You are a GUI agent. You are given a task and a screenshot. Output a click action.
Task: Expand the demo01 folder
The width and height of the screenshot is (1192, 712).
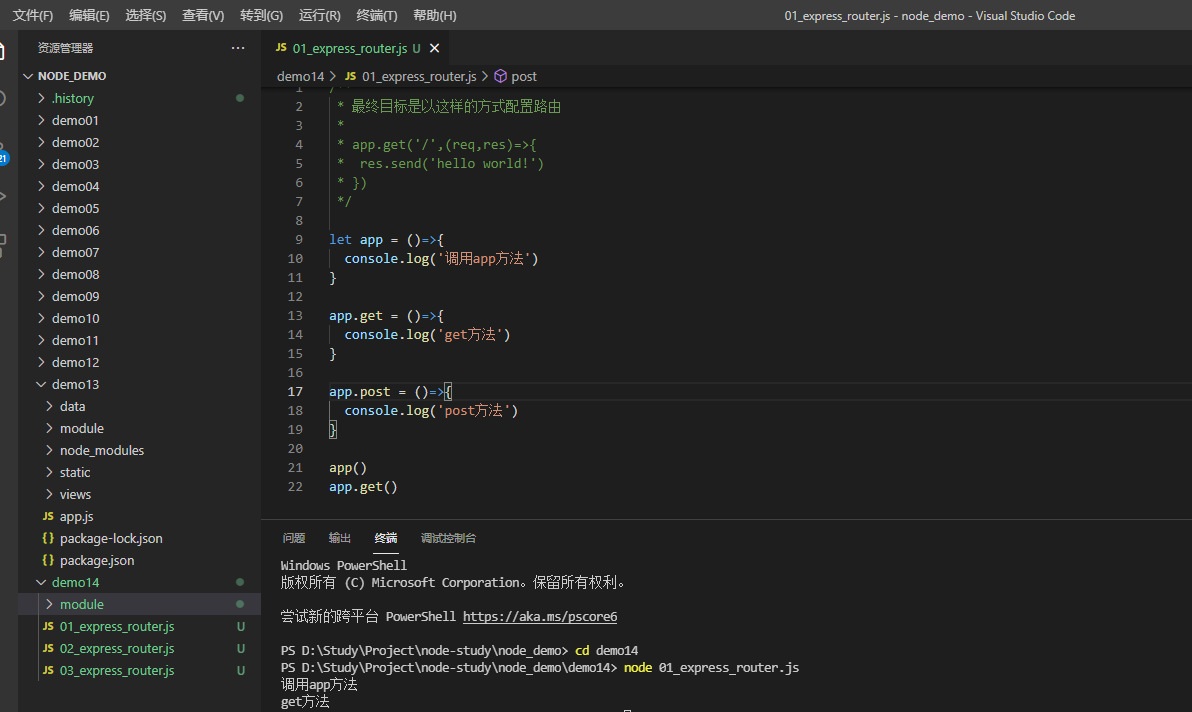[x=41, y=120]
